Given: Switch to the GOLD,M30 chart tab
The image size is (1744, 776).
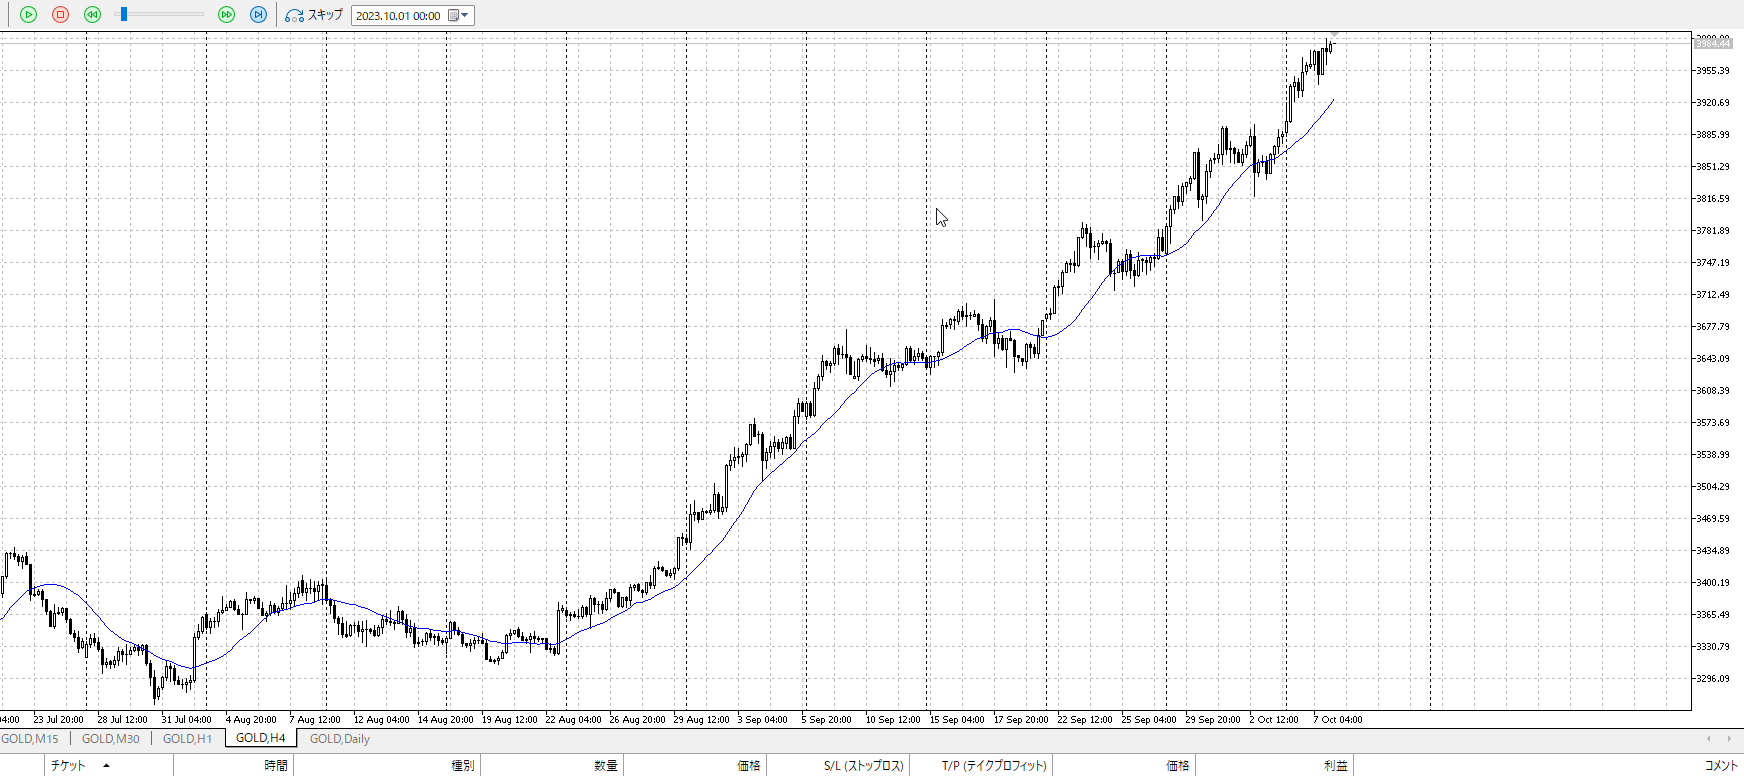Looking at the screenshot, I should (x=110, y=739).
